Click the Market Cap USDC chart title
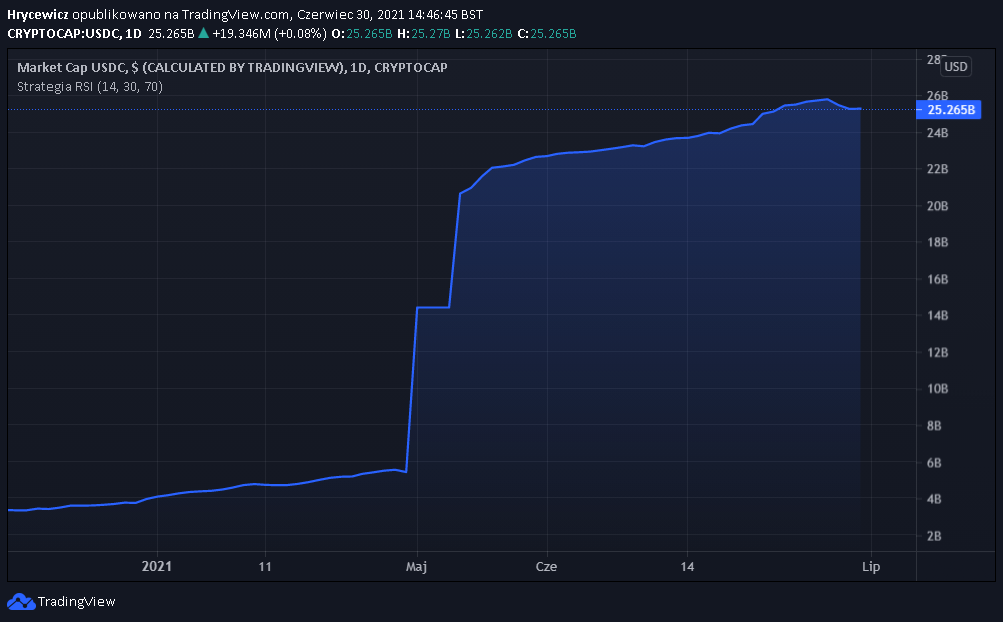Screen dimensions: 1003x622 (232, 67)
